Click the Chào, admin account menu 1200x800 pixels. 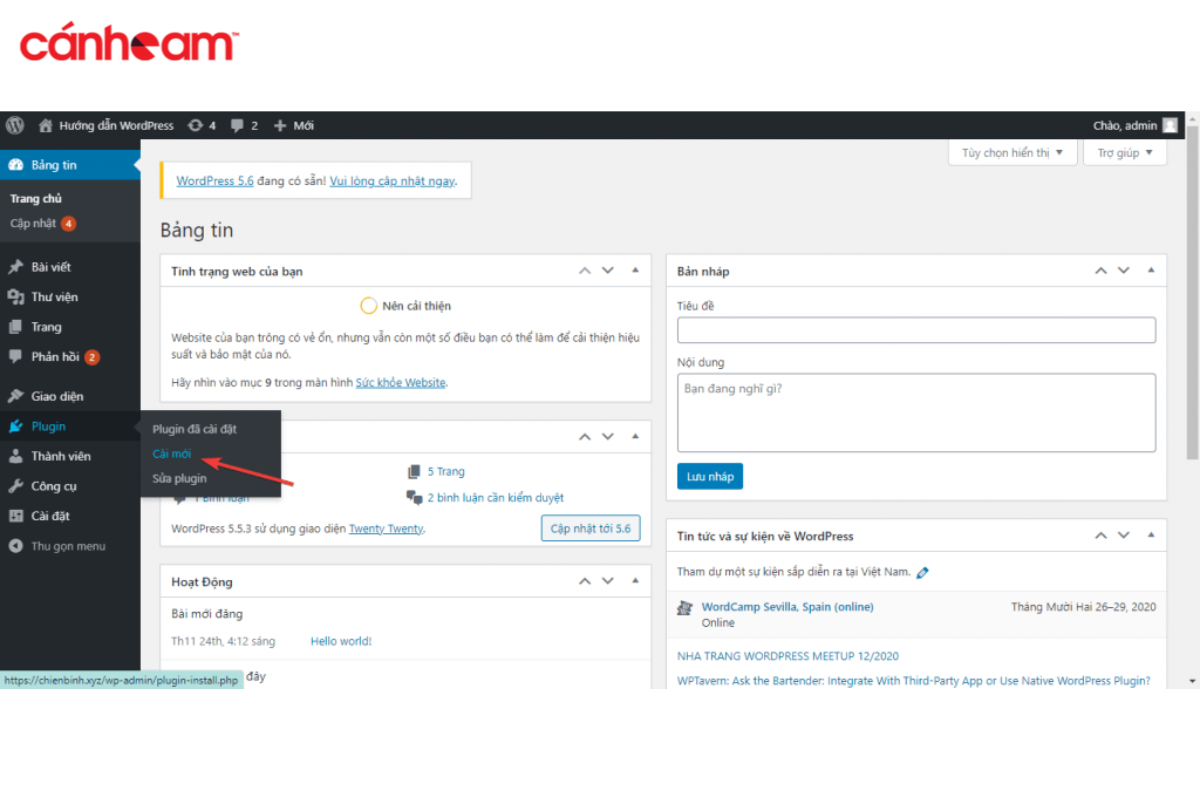coord(1135,126)
